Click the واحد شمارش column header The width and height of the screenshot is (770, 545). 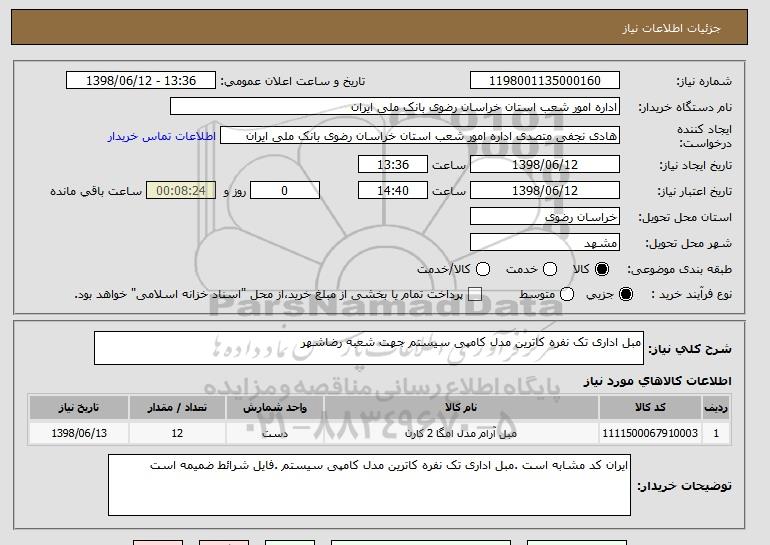click(275, 408)
